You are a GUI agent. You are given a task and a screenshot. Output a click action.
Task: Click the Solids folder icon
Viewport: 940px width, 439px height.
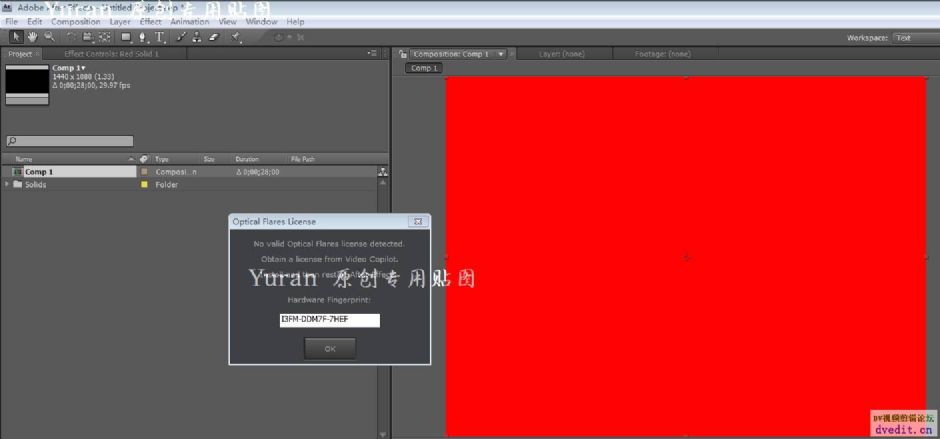17,185
